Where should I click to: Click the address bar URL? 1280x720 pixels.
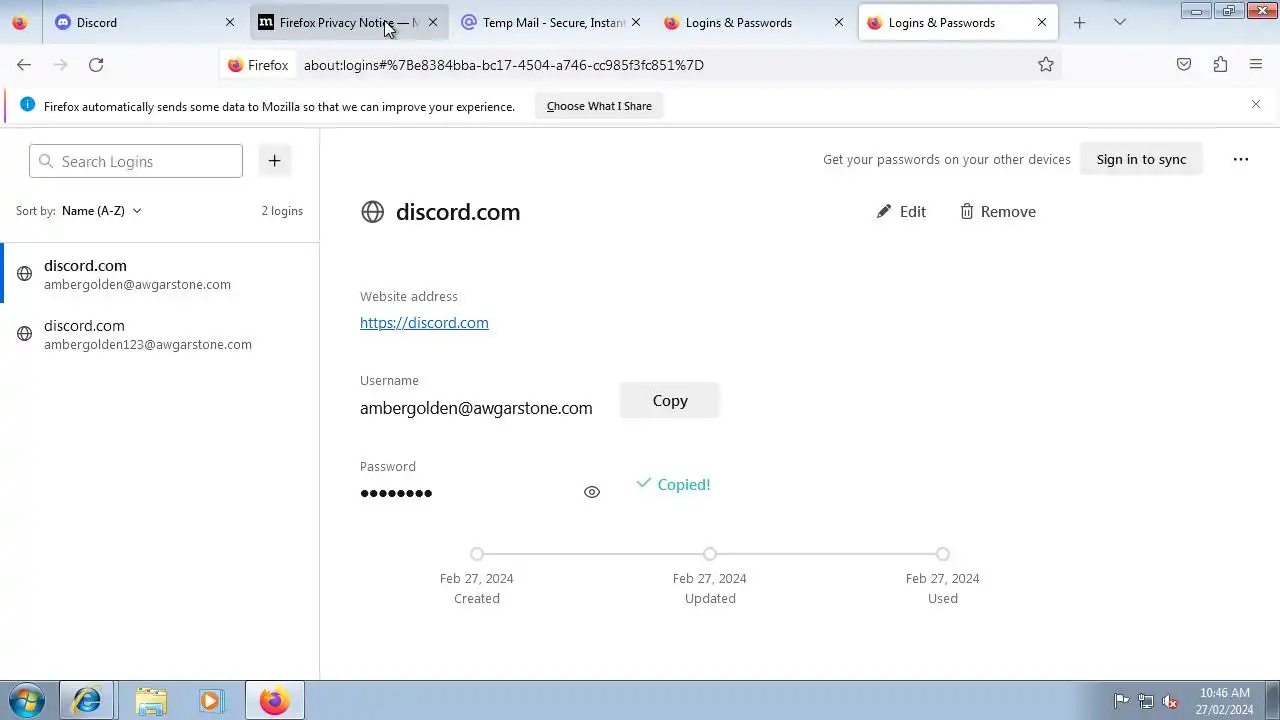504,65
